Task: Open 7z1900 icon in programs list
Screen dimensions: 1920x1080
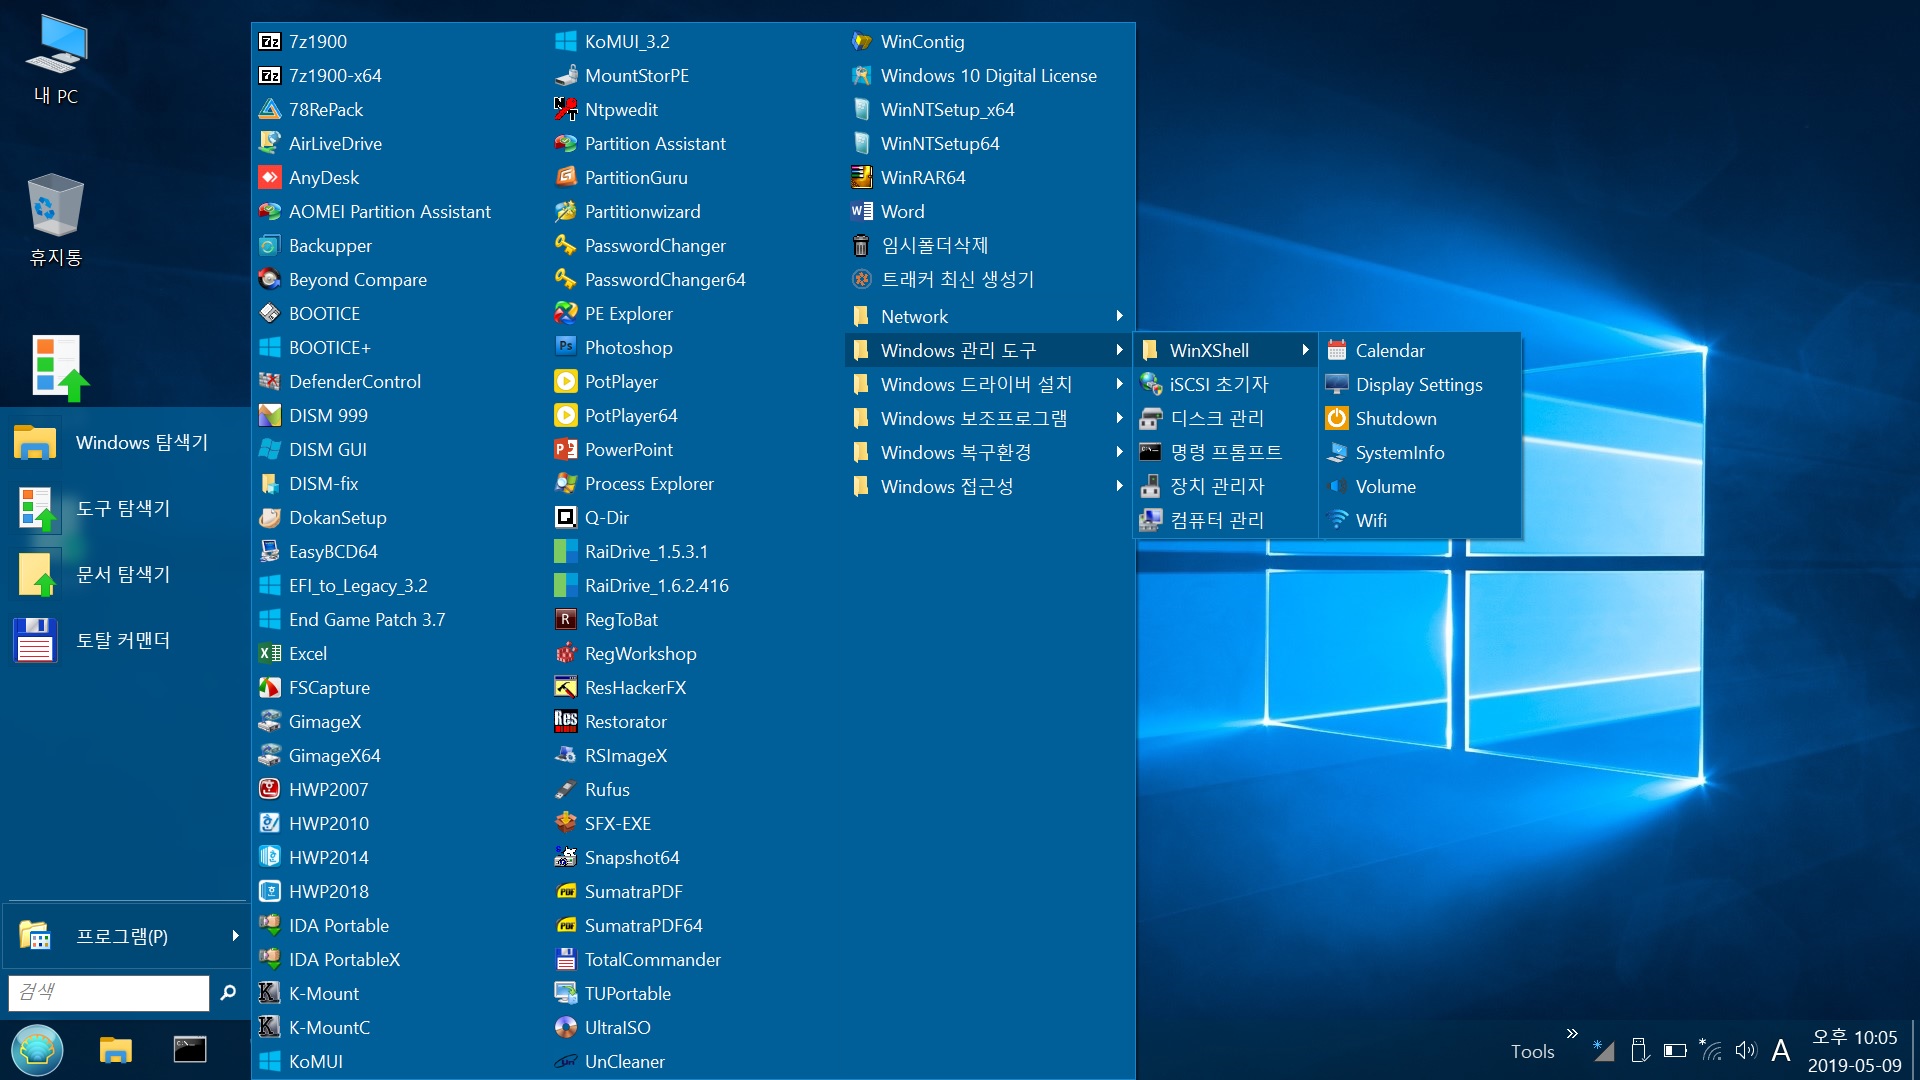Action: [270, 41]
